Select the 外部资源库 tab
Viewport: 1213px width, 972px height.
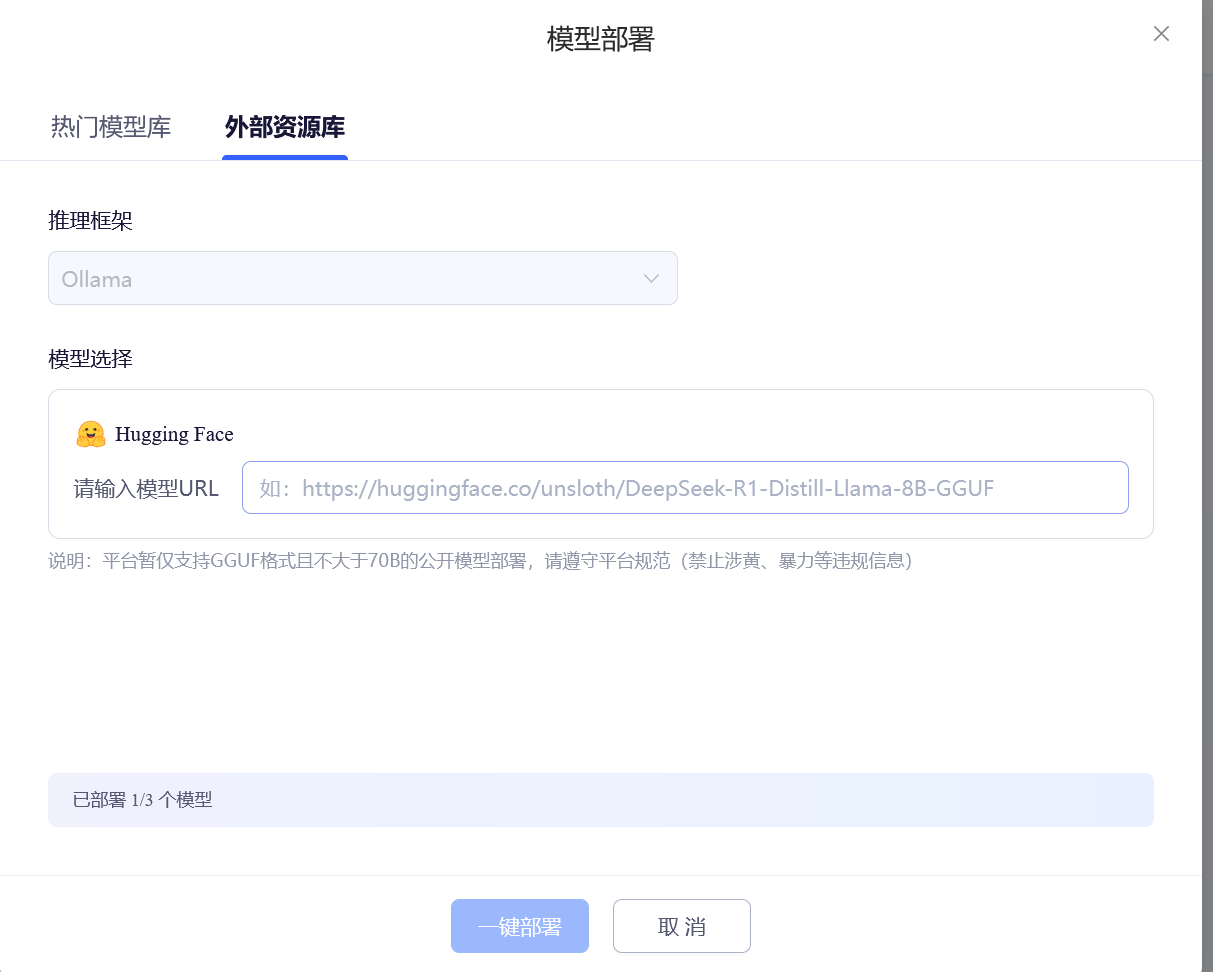tap(285, 127)
